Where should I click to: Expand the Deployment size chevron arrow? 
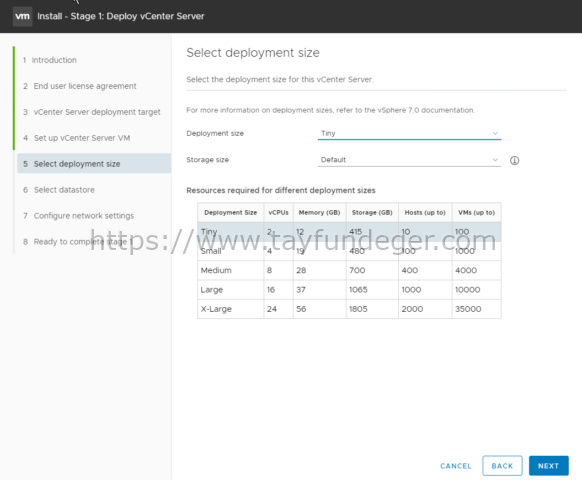495,133
